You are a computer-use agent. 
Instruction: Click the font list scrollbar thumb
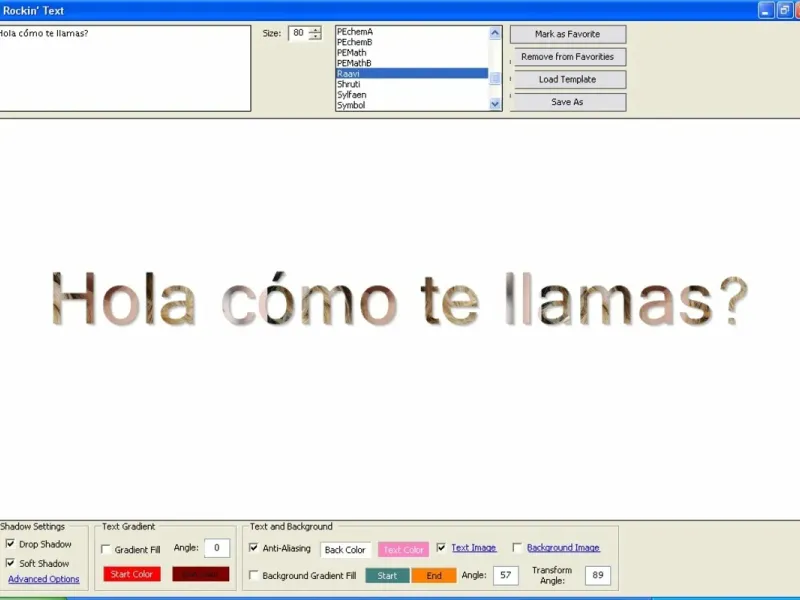495,78
